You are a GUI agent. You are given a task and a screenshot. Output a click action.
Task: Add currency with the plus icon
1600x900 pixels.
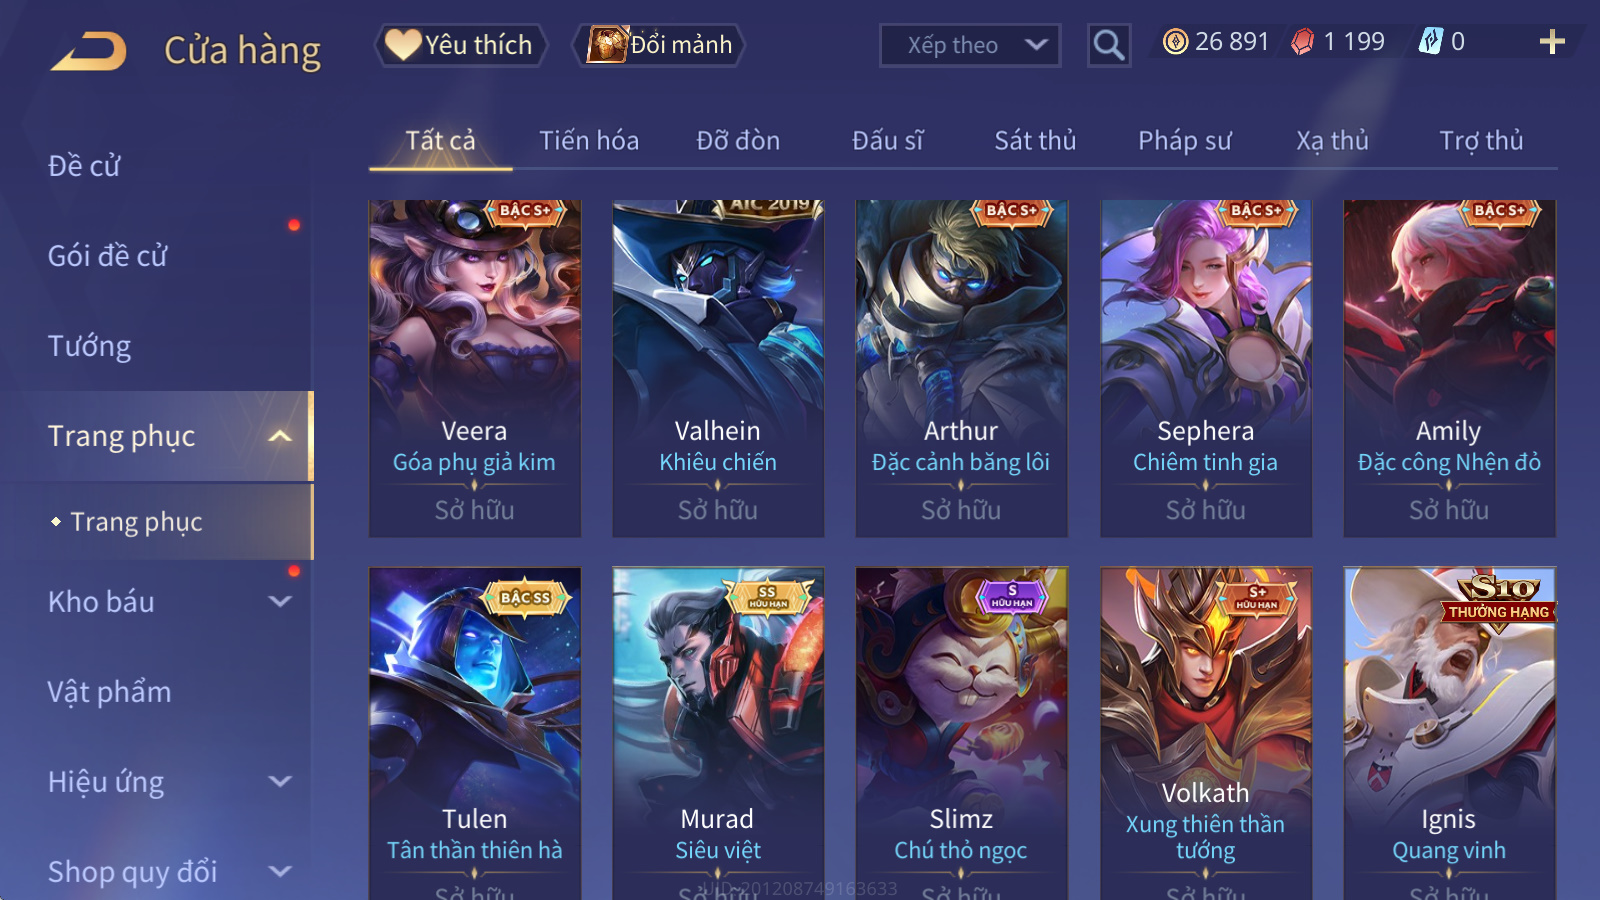1551,42
